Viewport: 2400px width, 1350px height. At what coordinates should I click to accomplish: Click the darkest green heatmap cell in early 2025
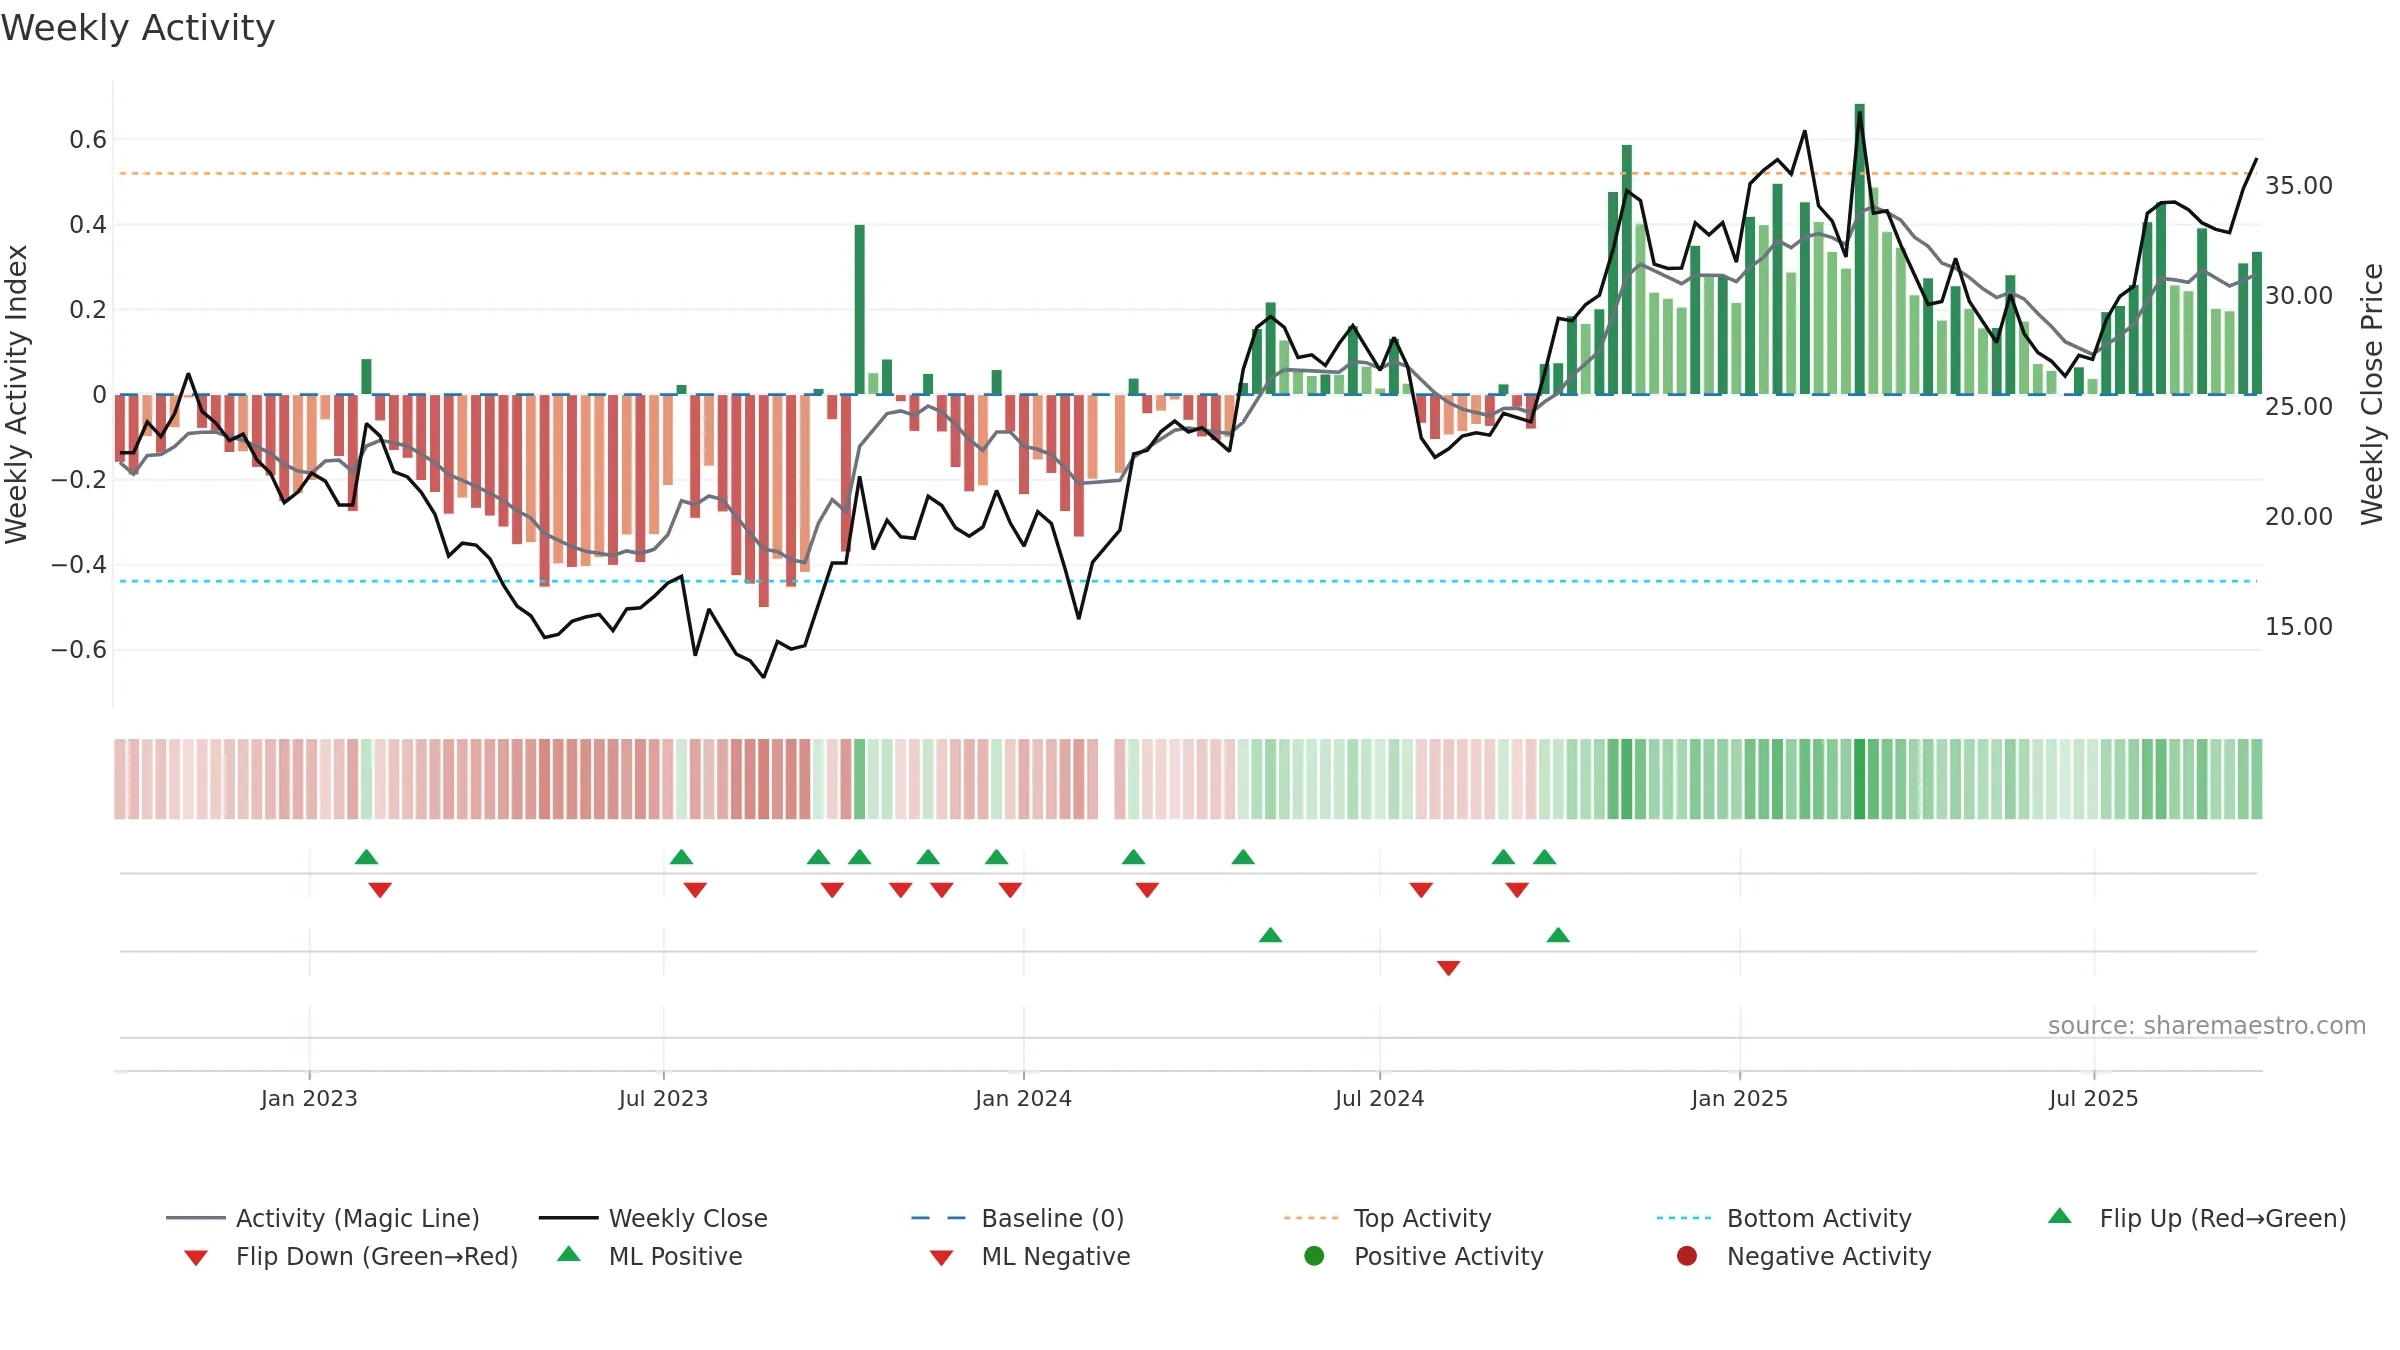coord(1860,779)
